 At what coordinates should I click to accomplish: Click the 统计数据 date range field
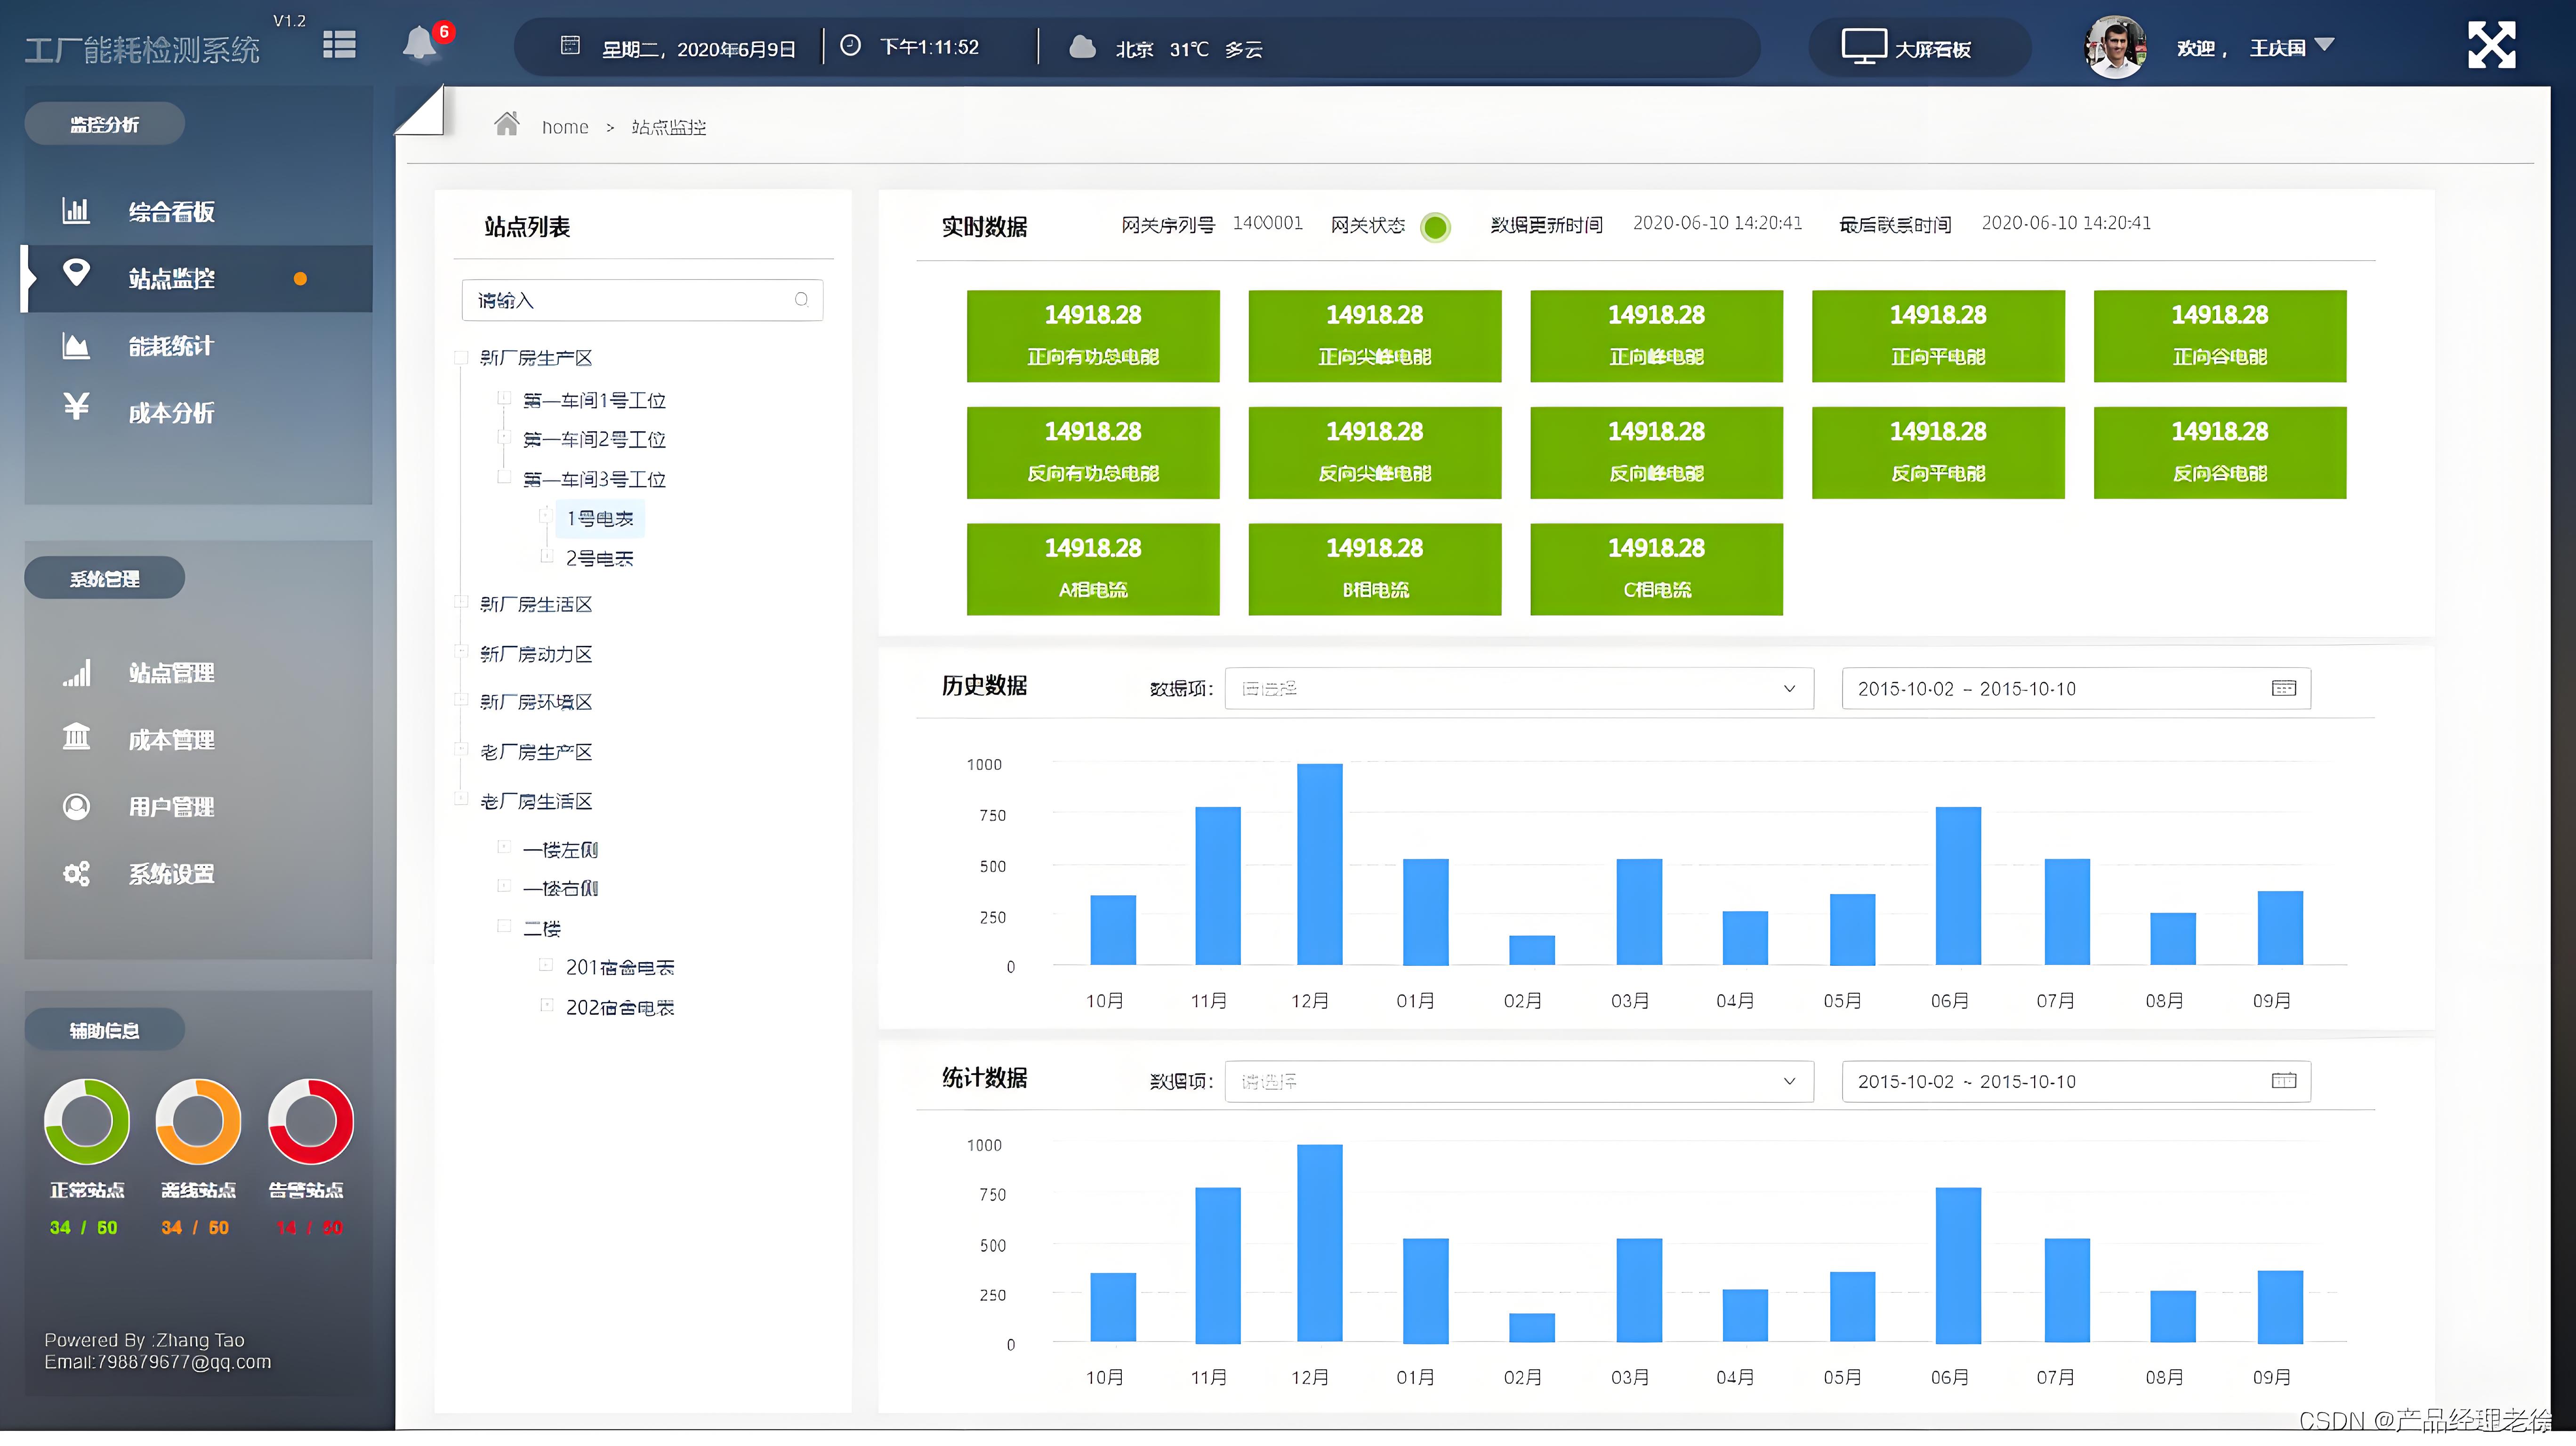(2076, 1081)
